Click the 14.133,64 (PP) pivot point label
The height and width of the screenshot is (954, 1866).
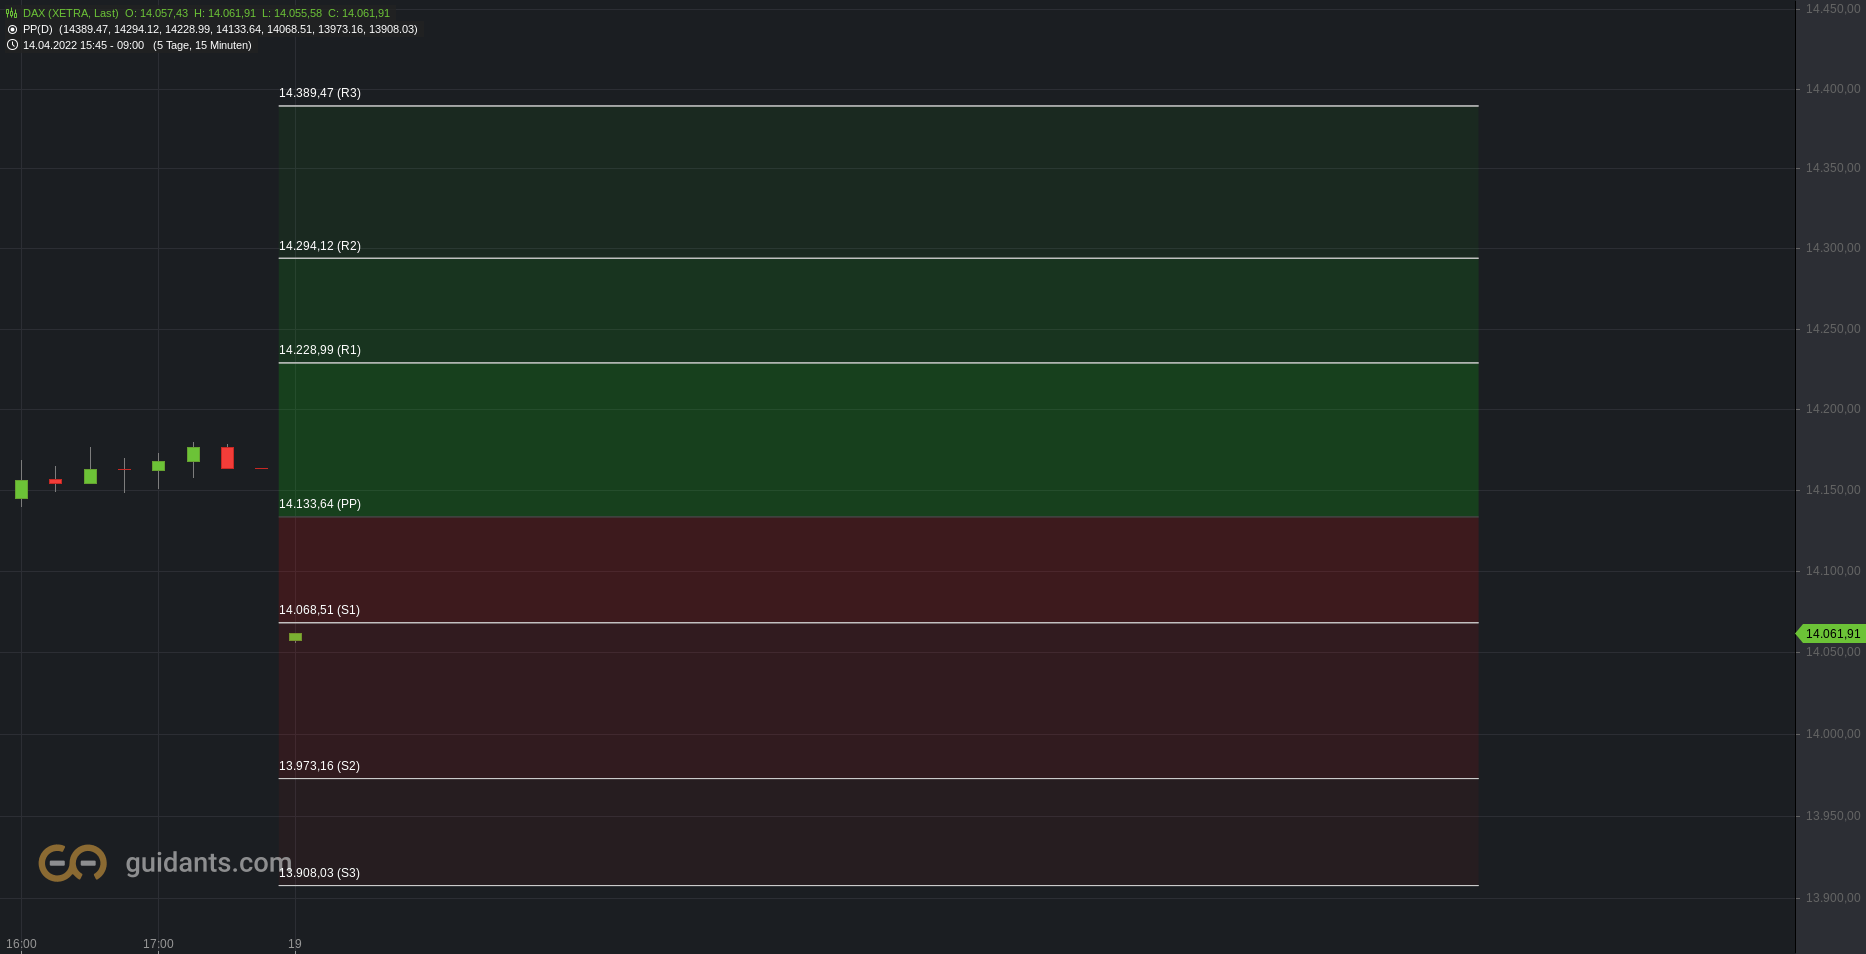point(320,504)
